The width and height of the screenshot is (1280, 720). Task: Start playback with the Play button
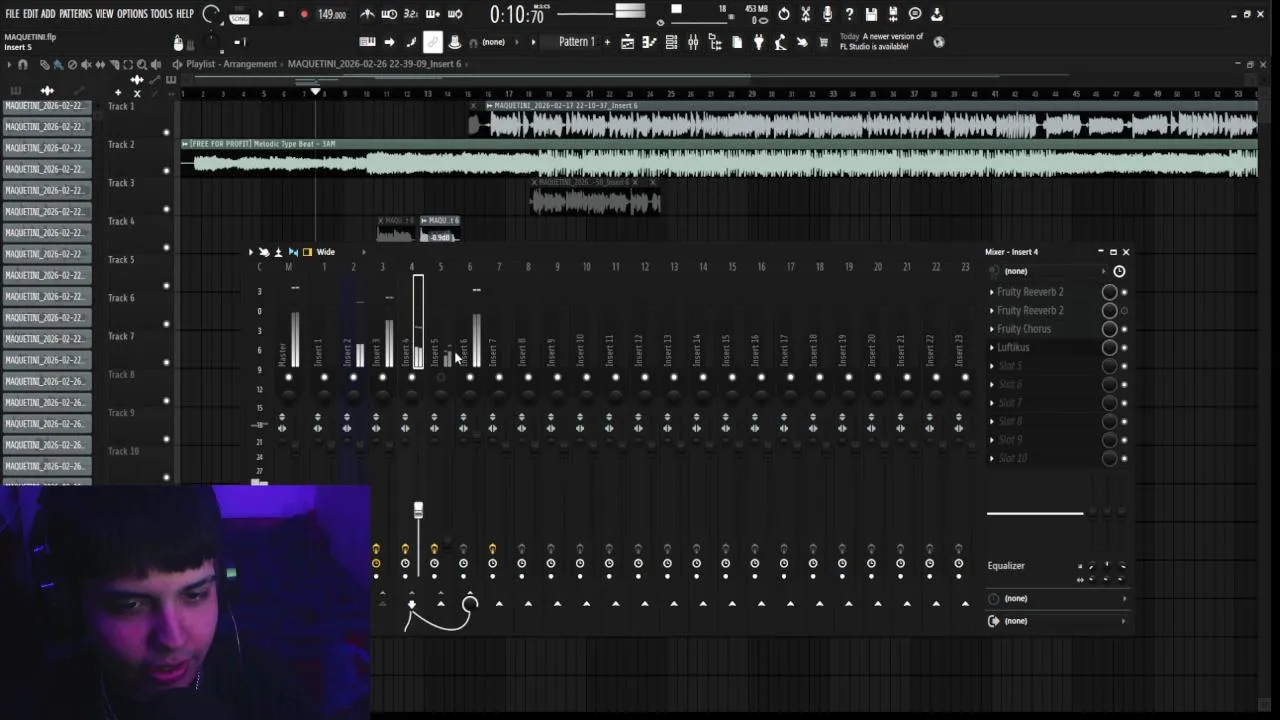[260, 14]
